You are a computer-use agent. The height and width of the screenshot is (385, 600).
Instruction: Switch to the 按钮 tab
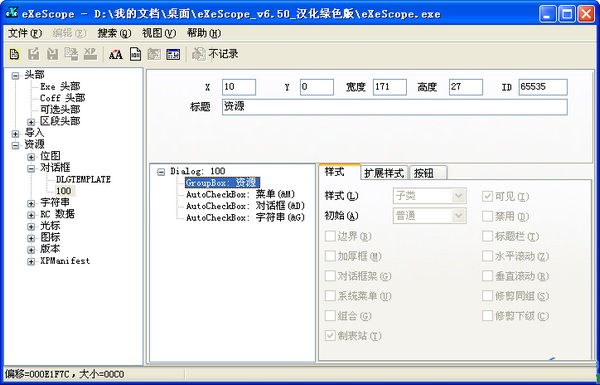pos(427,173)
